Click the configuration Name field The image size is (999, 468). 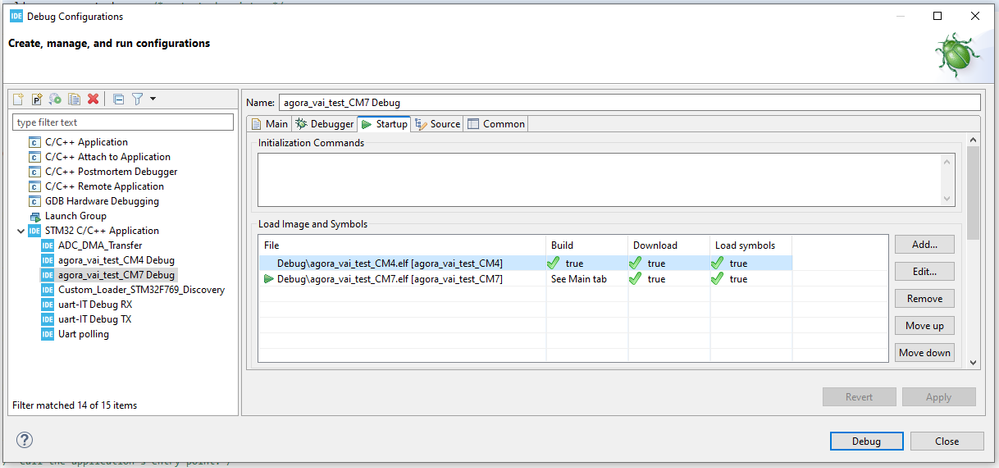[629, 102]
